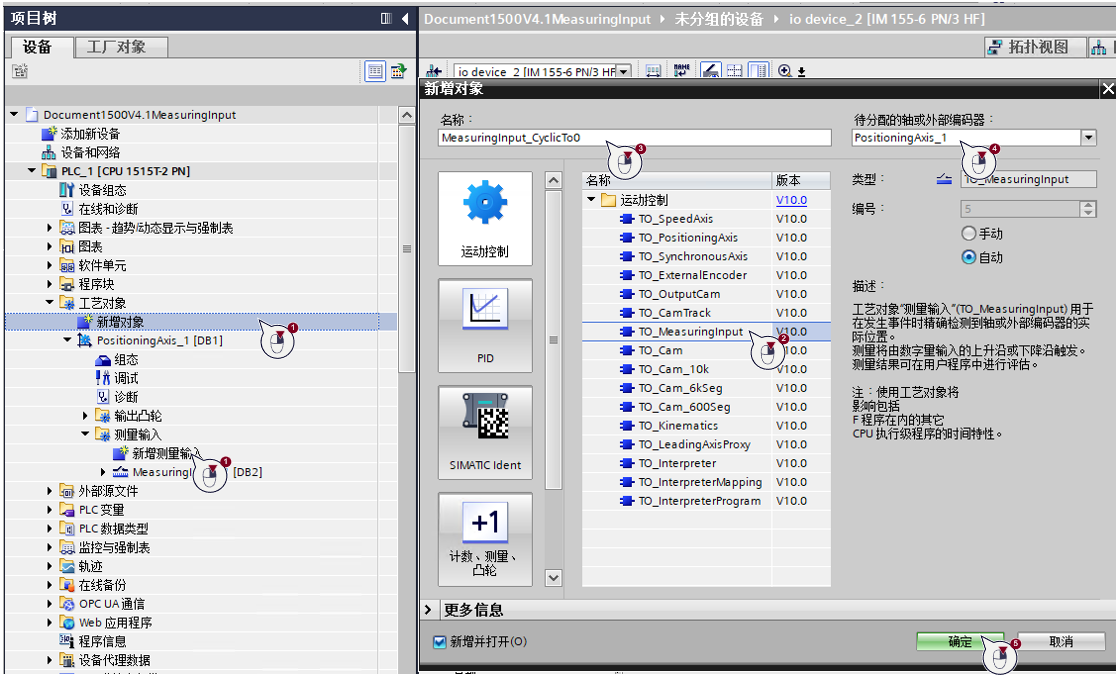This screenshot has height=680, width=1116.
Task: Expand 输出凸轮 tree node
Action: (x=85, y=416)
